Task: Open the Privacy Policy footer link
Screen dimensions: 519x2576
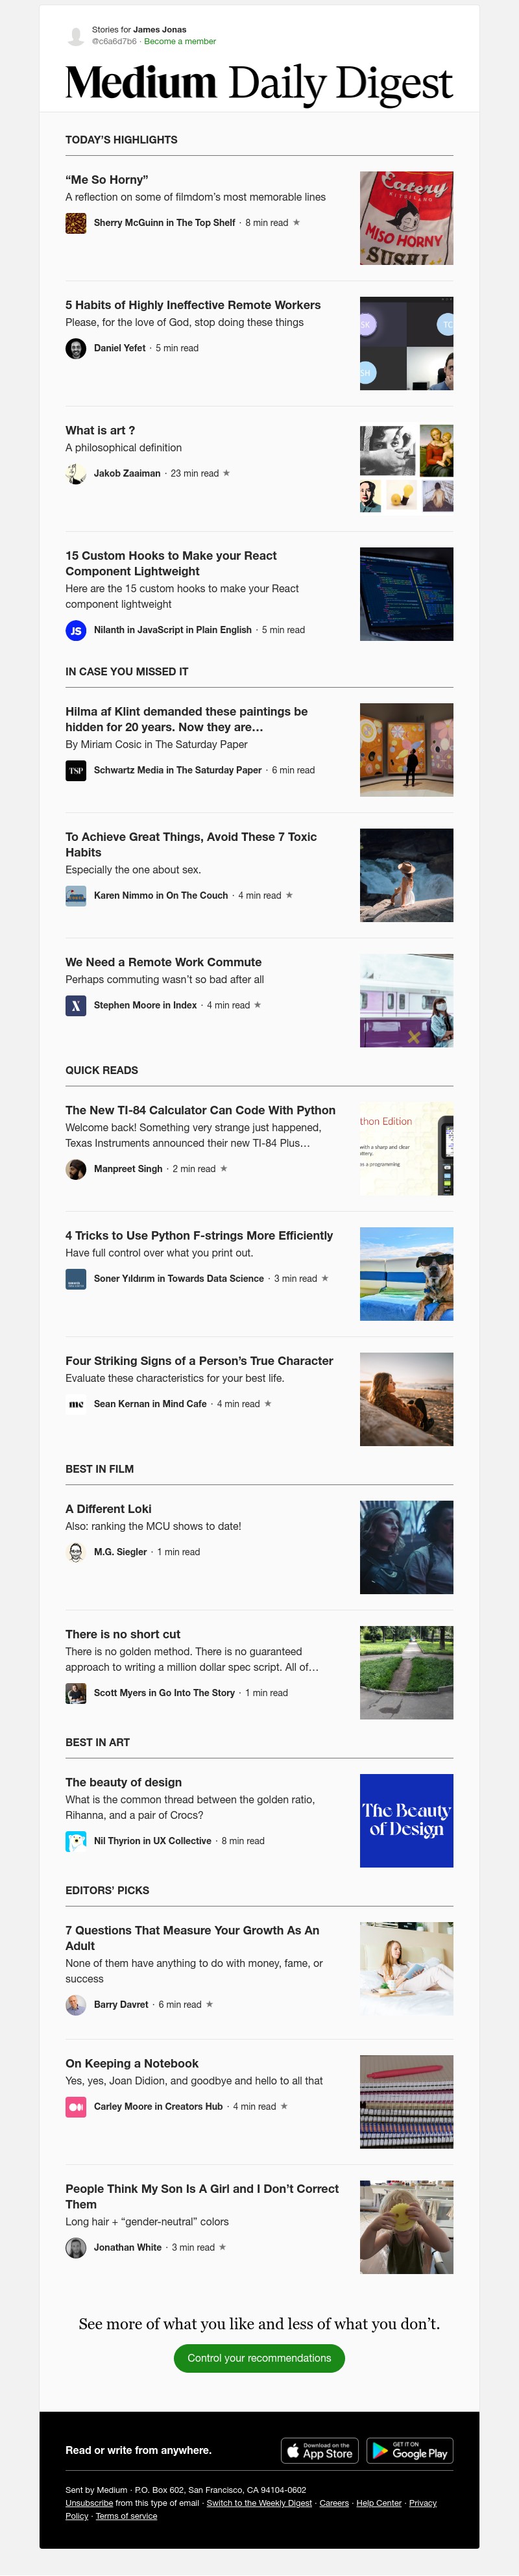Action: coord(423,2503)
